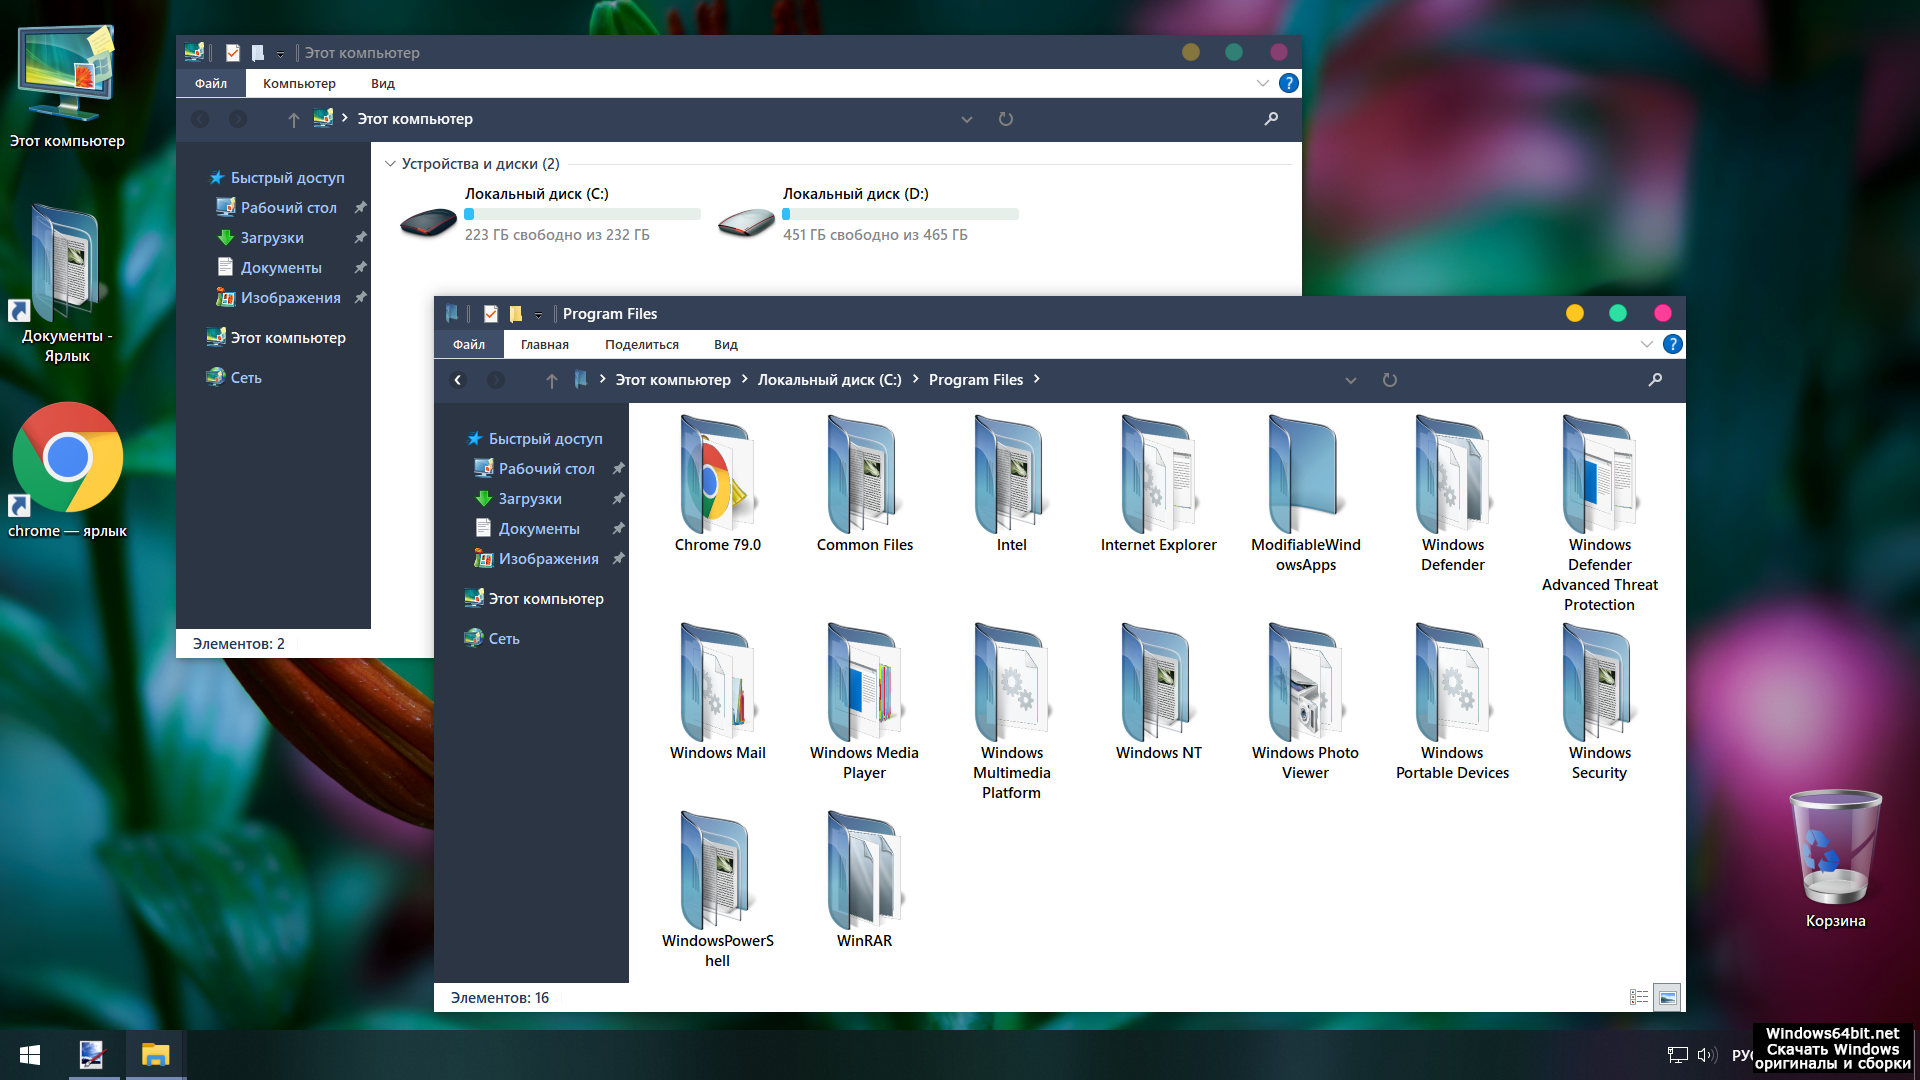Image resolution: width=1920 pixels, height=1080 pixels.
Task: Open the Вид tab in Program Files
Action: pyautogui.click(x=725, y=344)
